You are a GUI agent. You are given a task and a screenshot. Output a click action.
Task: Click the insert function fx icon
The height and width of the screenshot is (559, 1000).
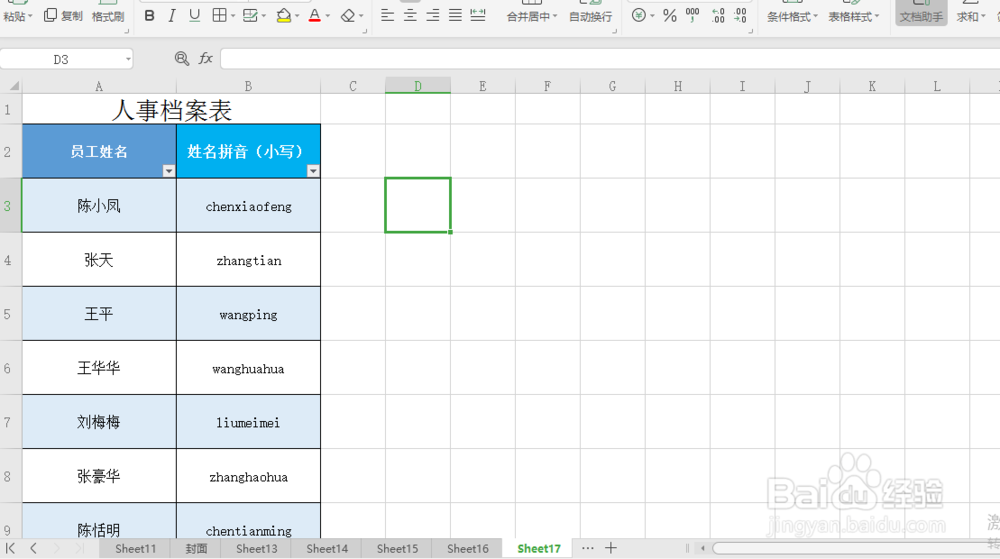point(205,59)
